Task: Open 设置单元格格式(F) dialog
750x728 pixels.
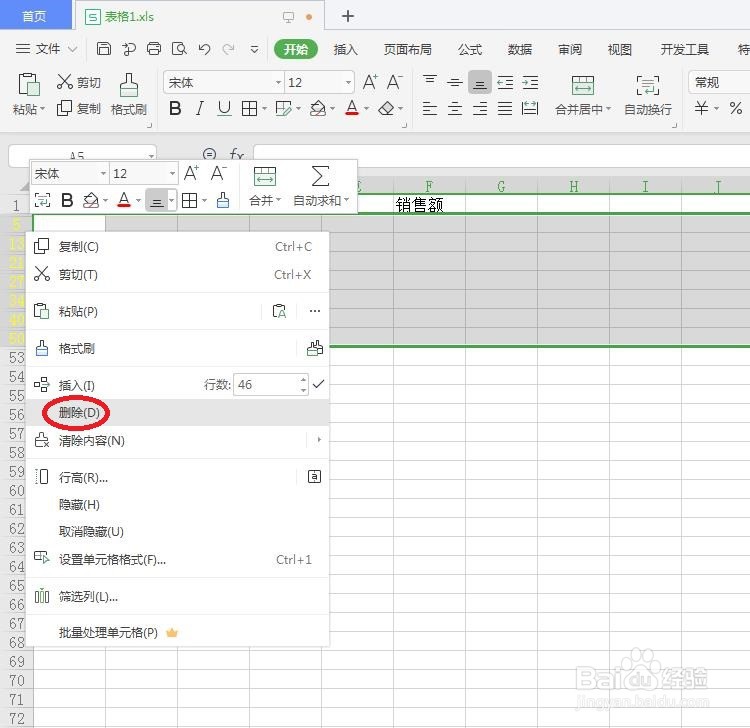Action: pyautogui.click(x=177, y=559)
